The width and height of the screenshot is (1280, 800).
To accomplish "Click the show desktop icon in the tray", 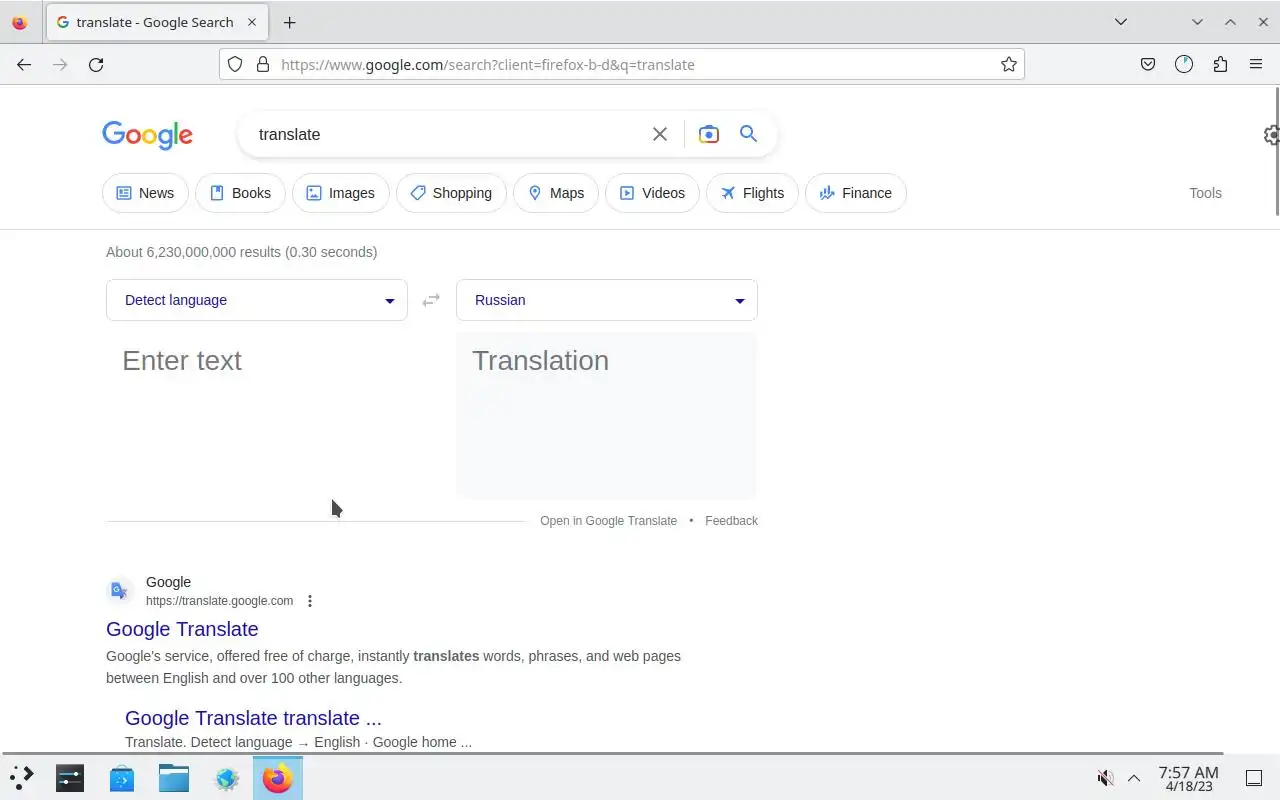I will point(1254,778).
